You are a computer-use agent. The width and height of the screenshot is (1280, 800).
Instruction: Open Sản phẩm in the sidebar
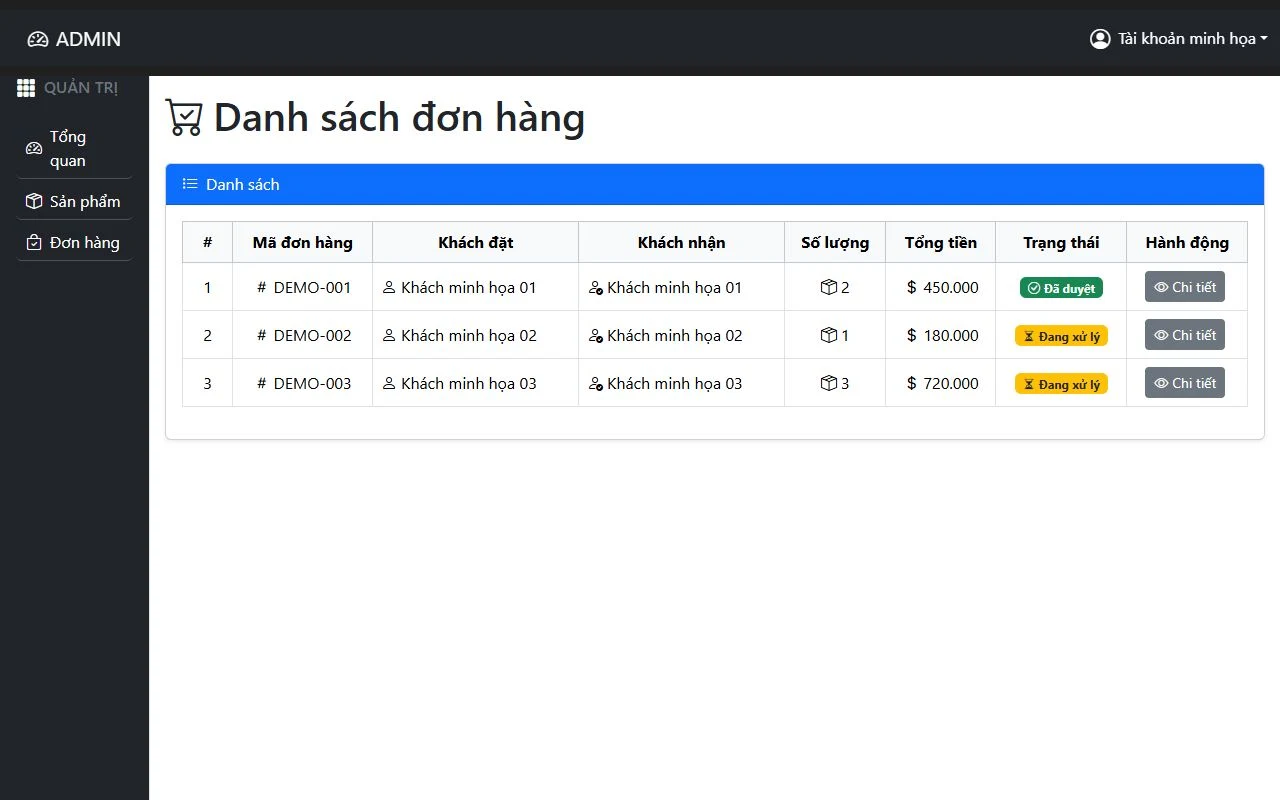click(74, 201)
